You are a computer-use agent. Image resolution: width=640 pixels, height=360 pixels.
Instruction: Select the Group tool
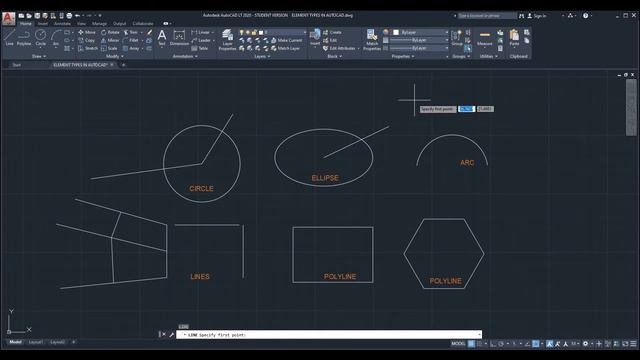pyautogui.click(x=457, y=38)
